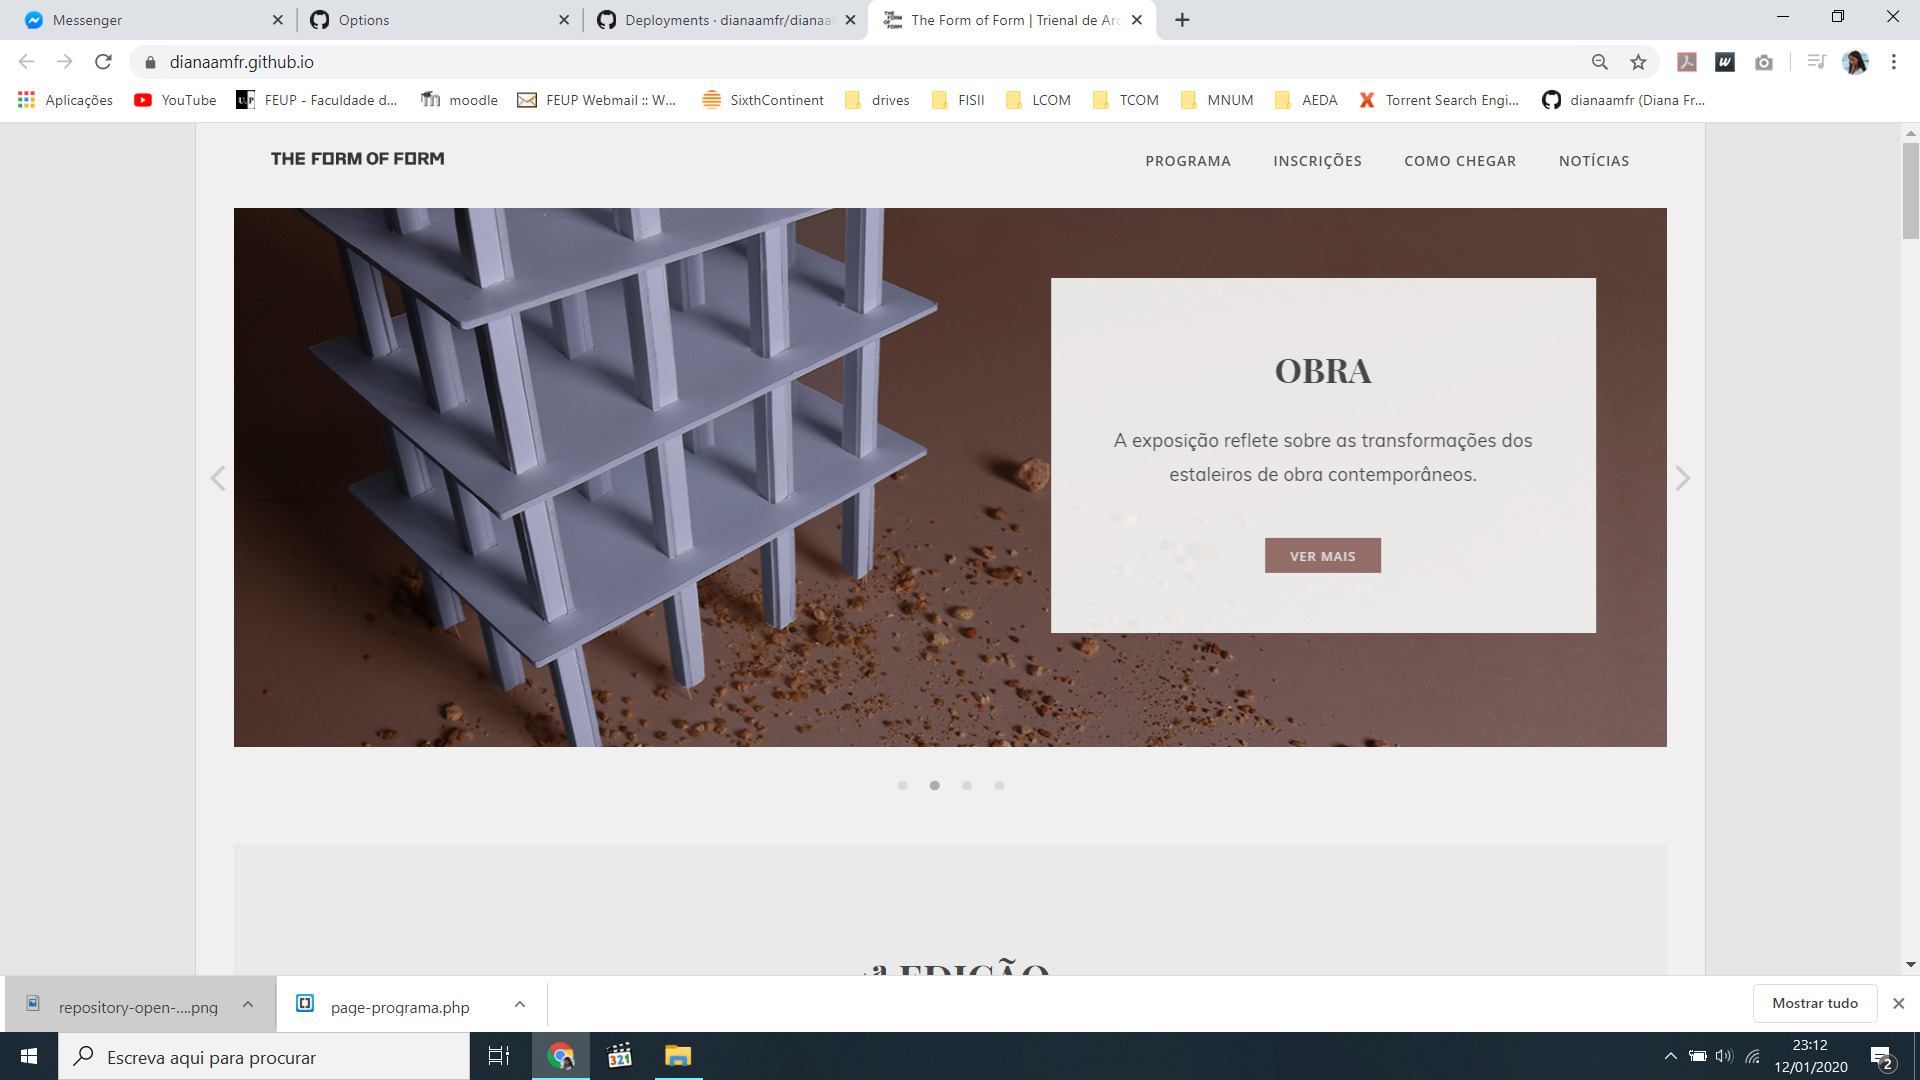Select the second carousel slide dot

click(935, 786)
